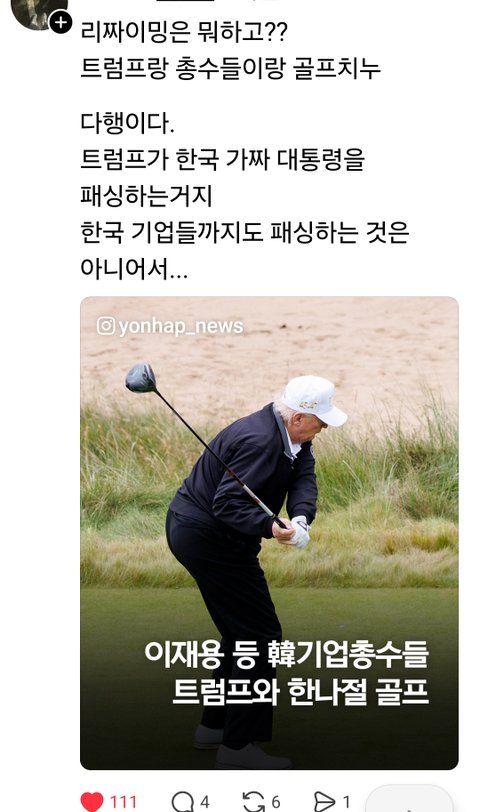This screenshot has height=812, width=480.
Task: Tap the floating rounded button at bottom right
Action: point(409,799)
